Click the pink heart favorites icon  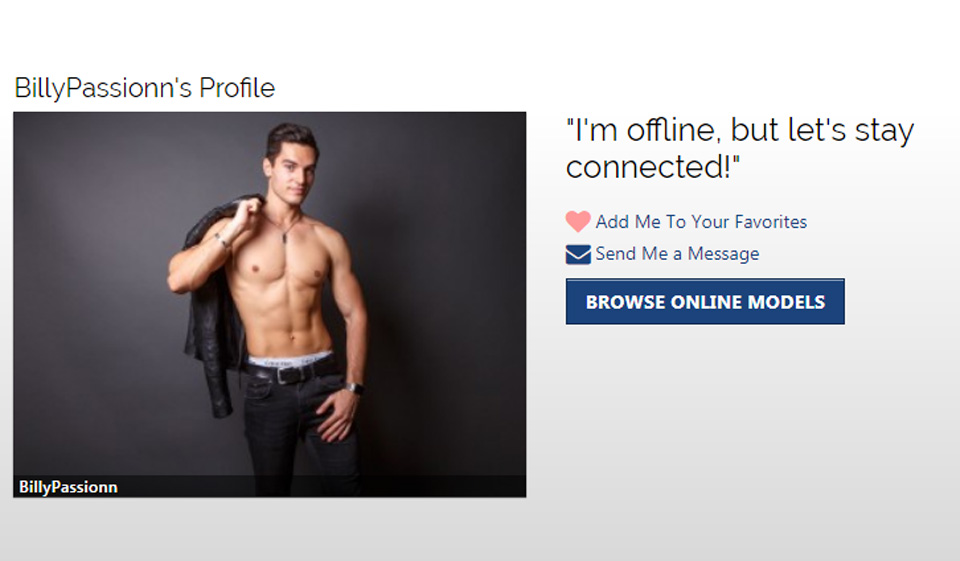pos(578,221)
